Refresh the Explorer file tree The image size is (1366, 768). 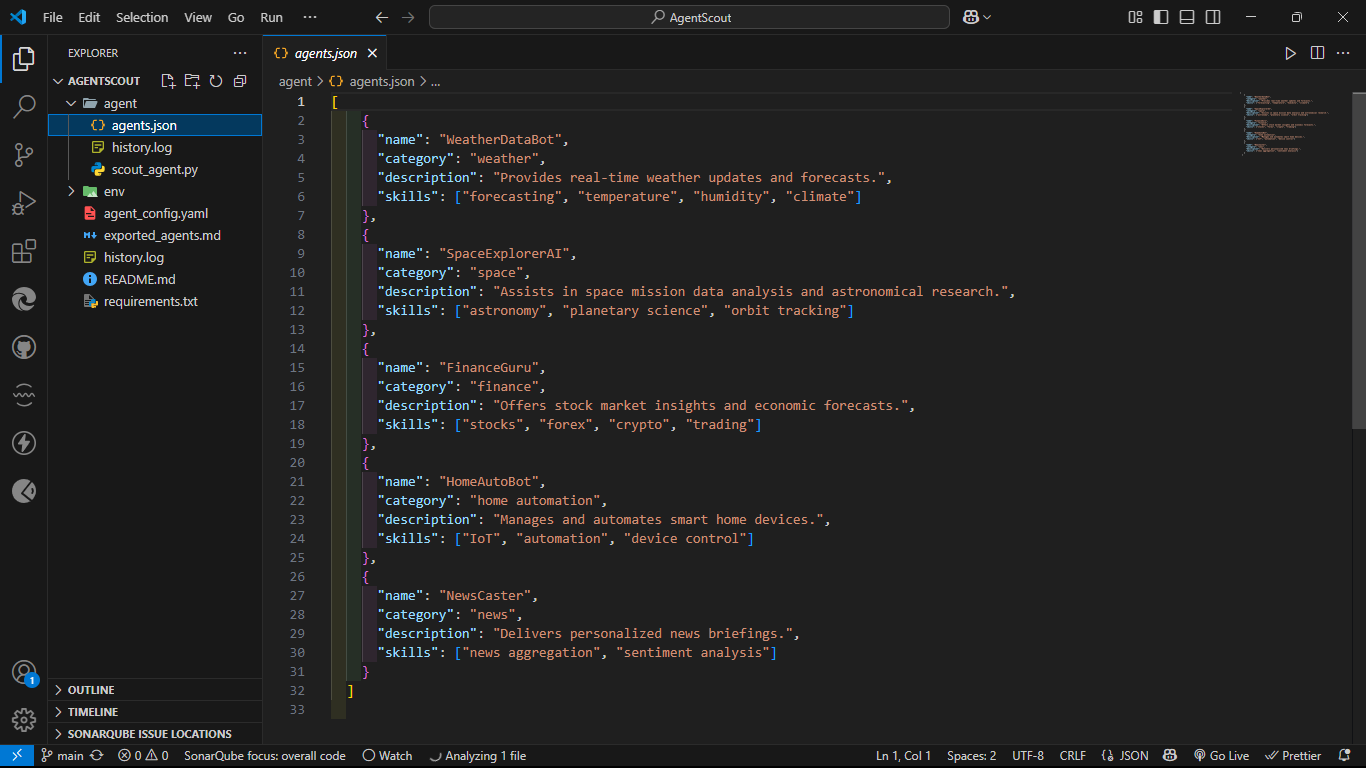click(x=216, y=81)
